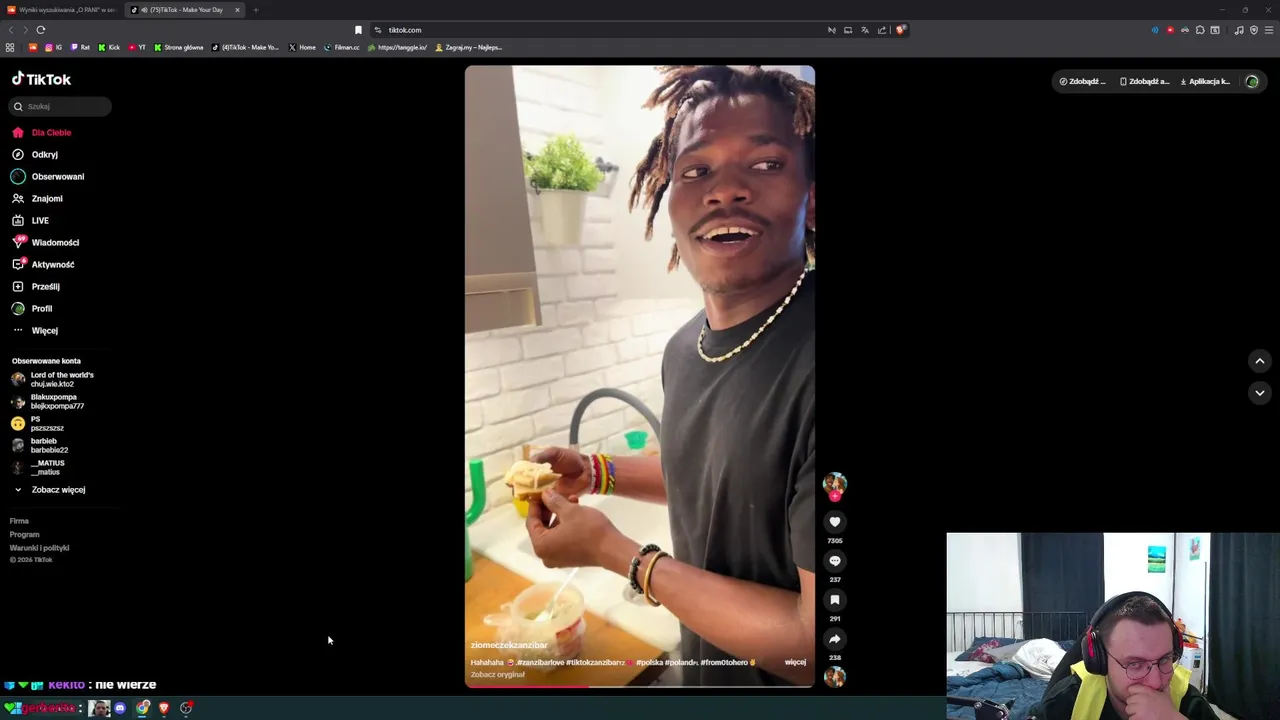Open Aktywność notifications
The height and width of the screenshot is (720, 1280).
pos(43,264)
